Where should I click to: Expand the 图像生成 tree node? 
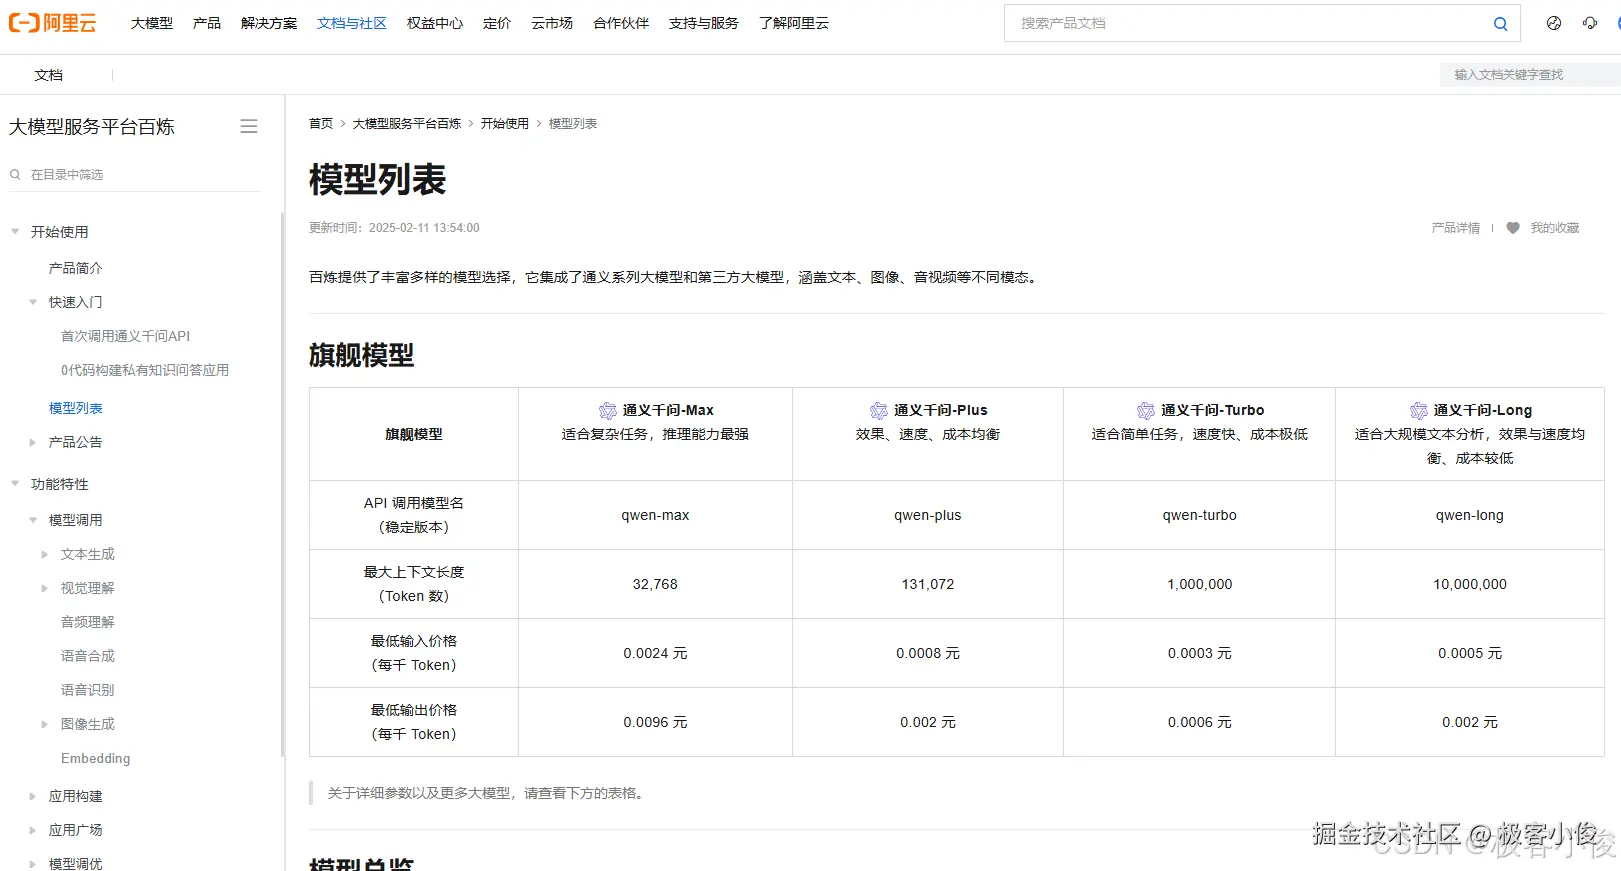tap(44, 723)
